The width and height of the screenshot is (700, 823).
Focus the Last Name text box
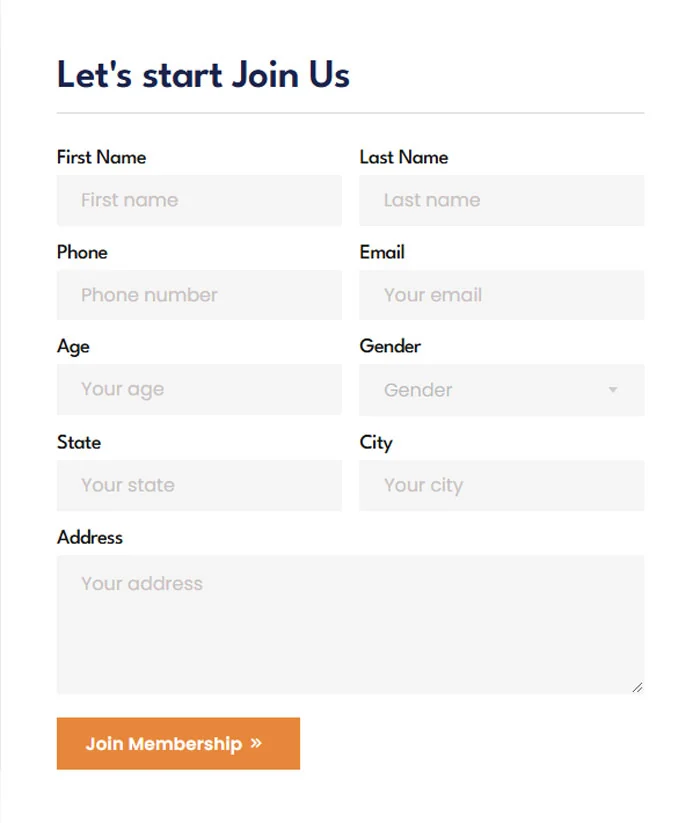[502, 201]
